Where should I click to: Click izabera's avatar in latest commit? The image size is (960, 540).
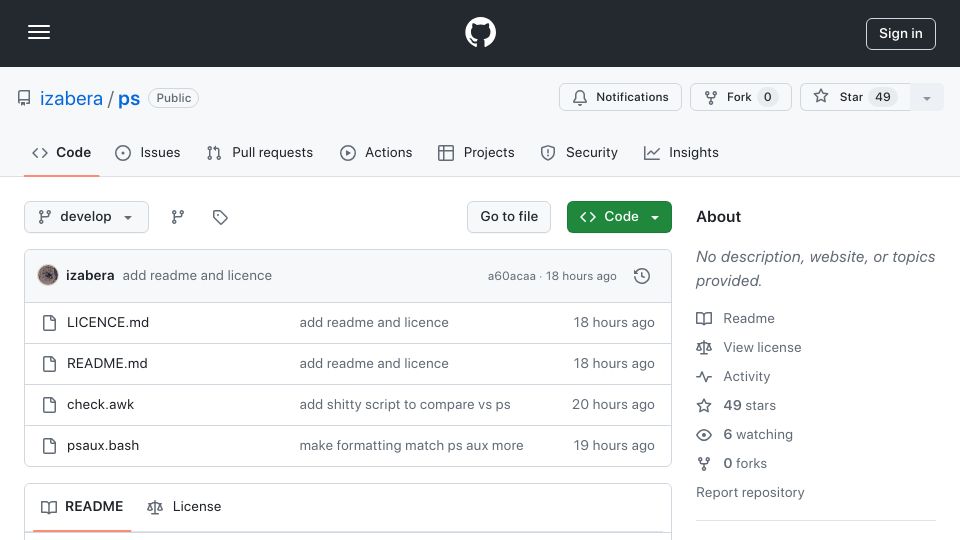(48, 276)
